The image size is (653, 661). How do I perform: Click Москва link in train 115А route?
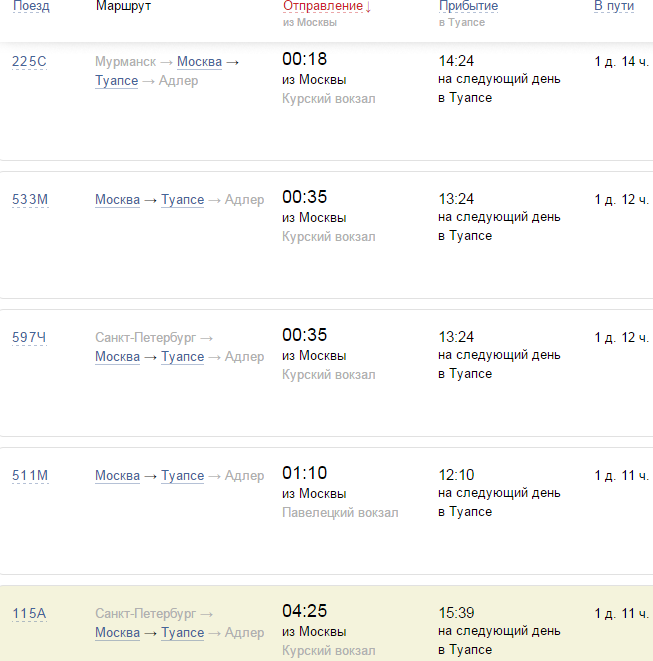pyautogui.click(x=117, y=633)
